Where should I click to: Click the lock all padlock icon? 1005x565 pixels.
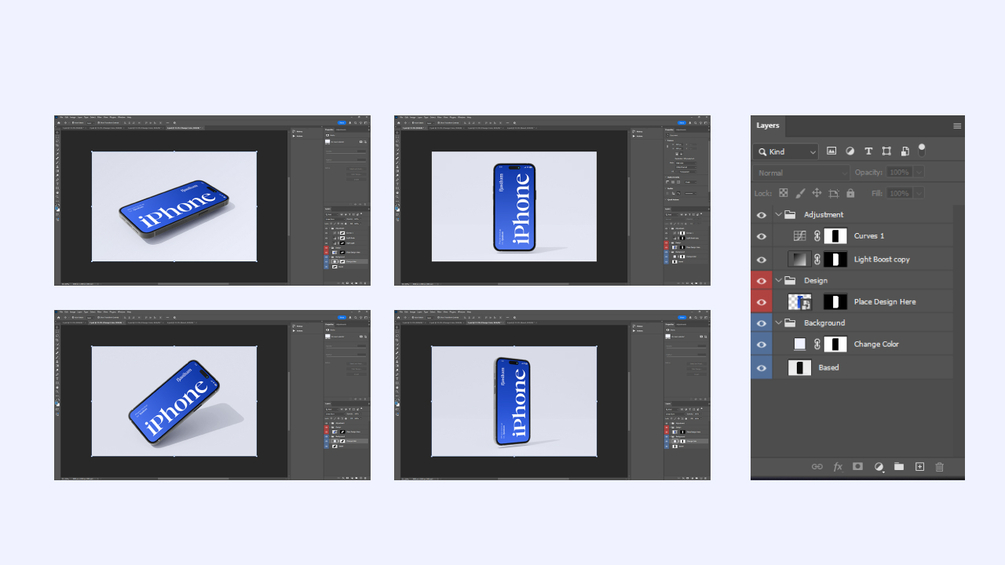coord(851,193)
